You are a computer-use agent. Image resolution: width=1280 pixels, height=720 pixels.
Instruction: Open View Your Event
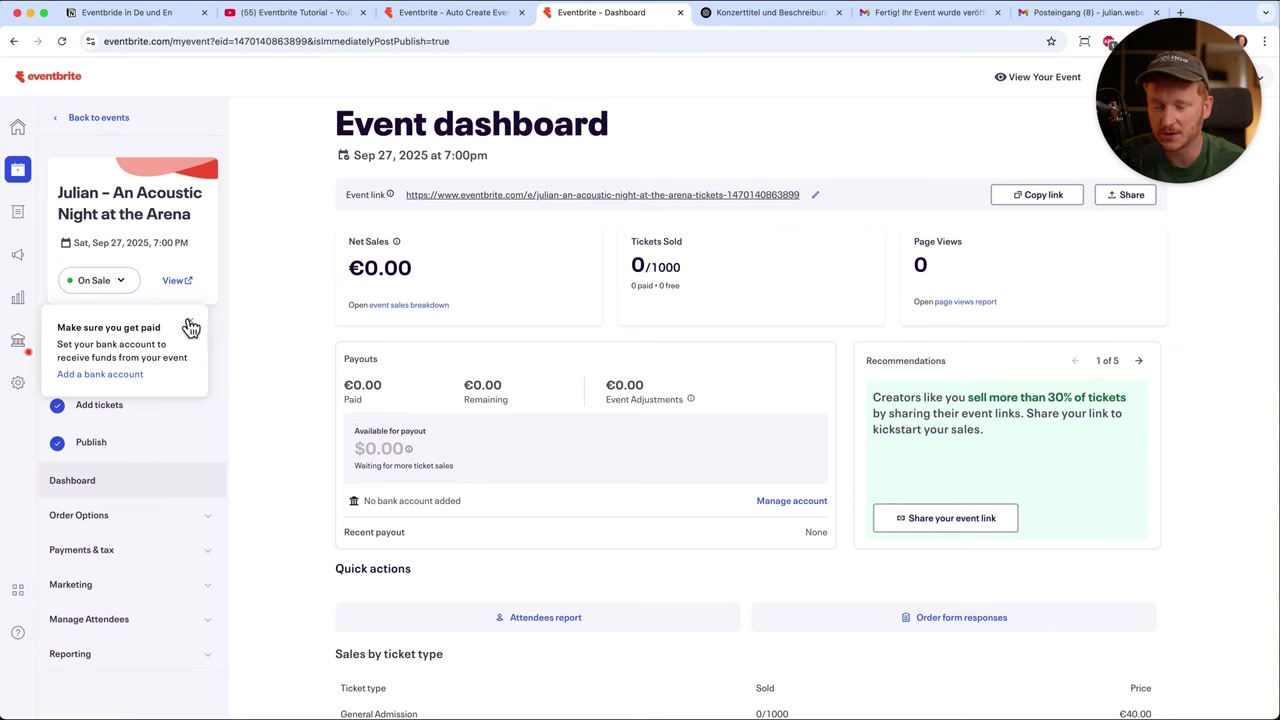tap(1037, 77)
